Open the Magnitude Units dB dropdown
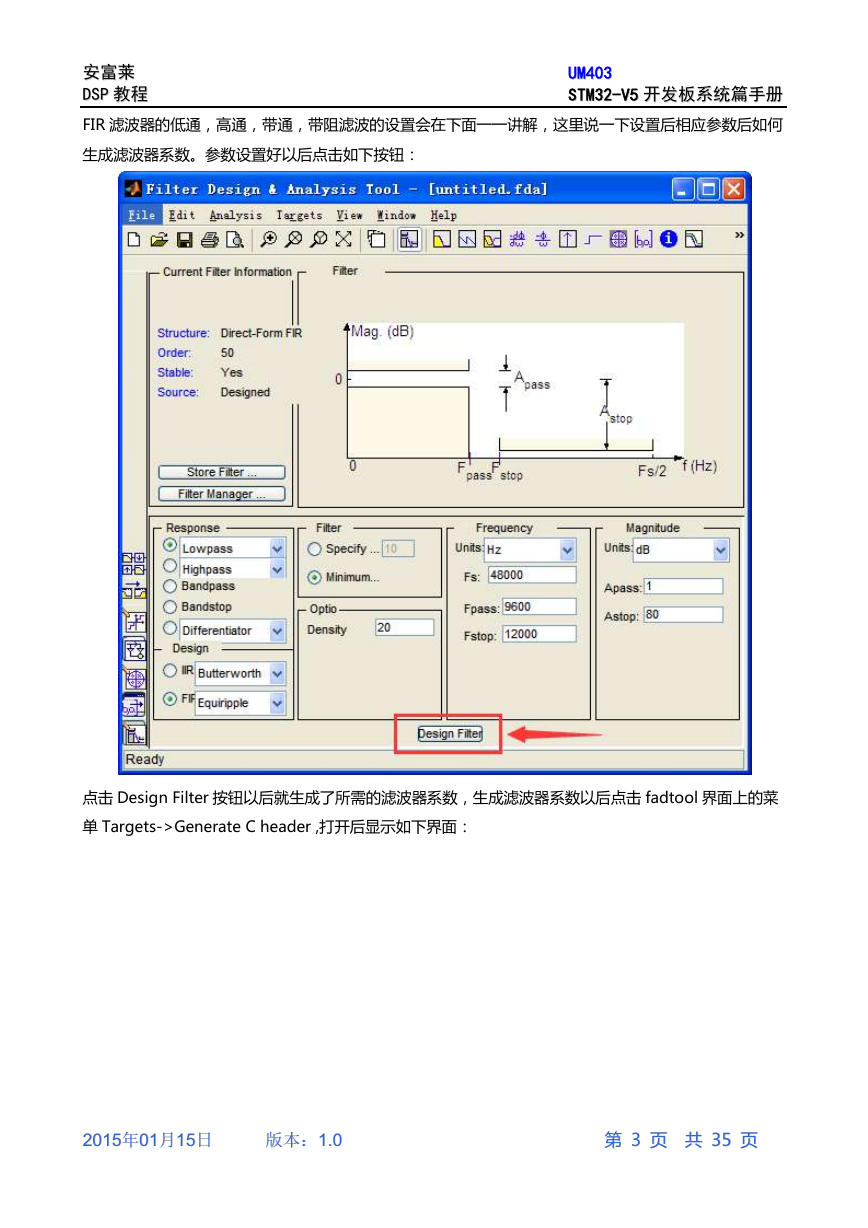 tap(721, 550)
